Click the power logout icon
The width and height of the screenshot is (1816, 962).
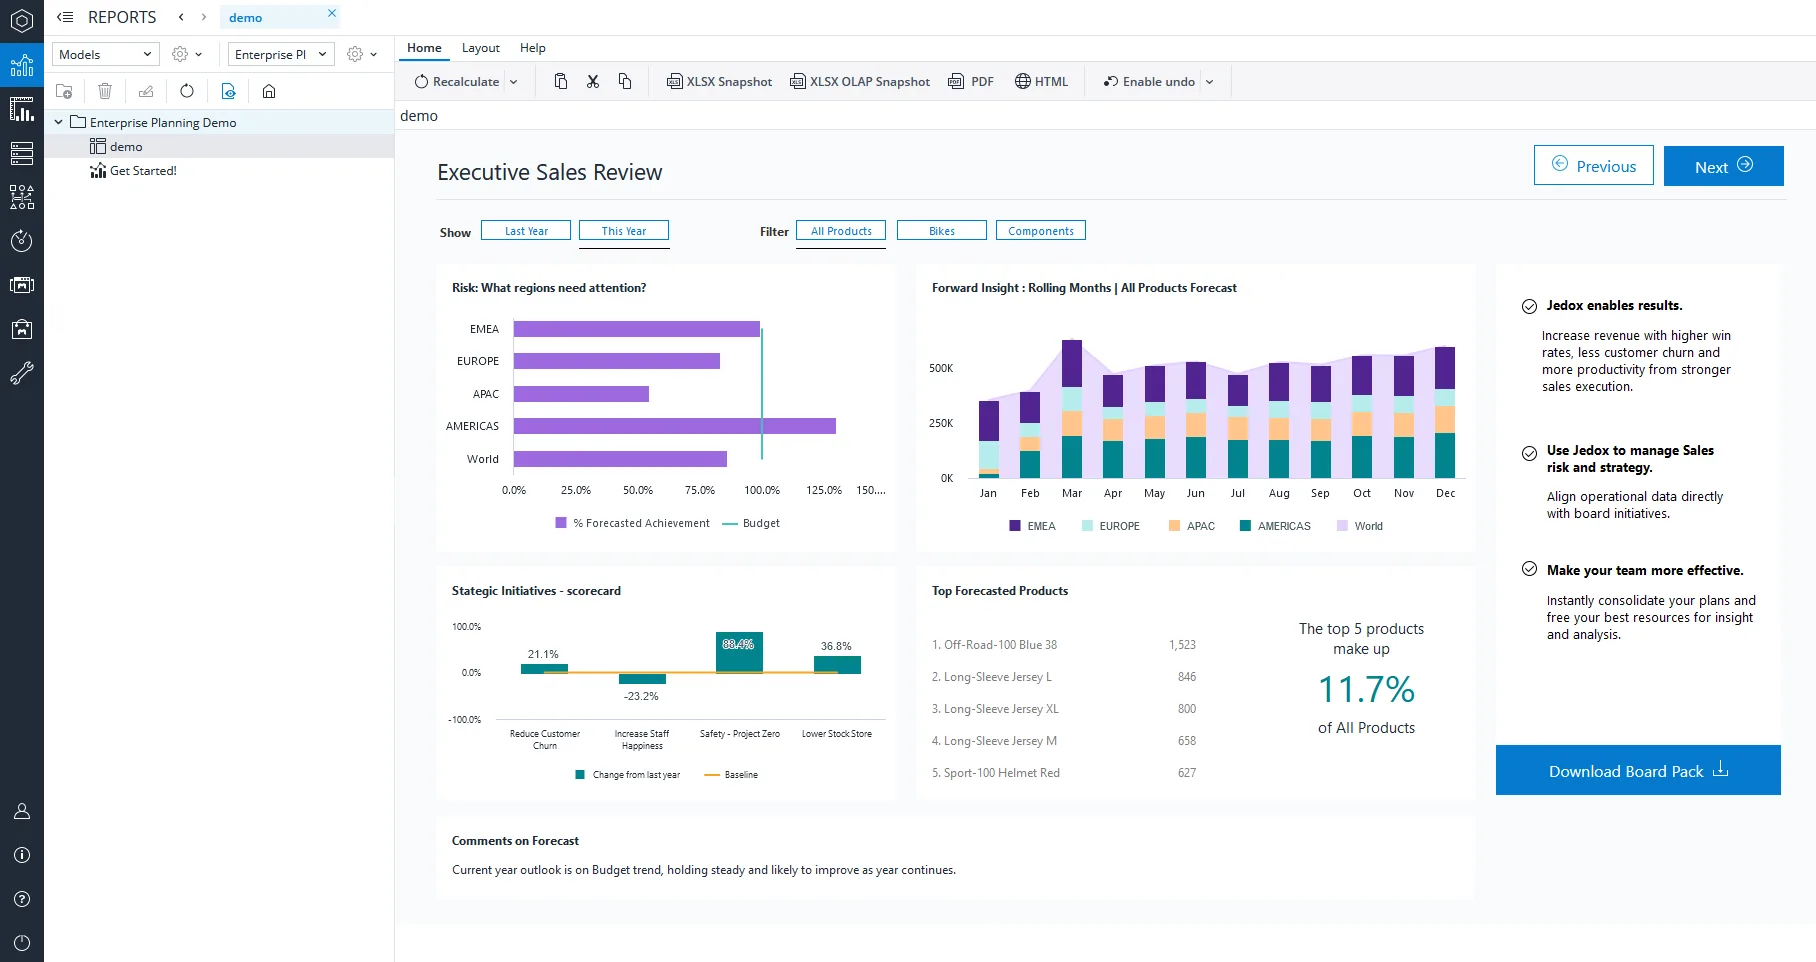tap(21, 943)
